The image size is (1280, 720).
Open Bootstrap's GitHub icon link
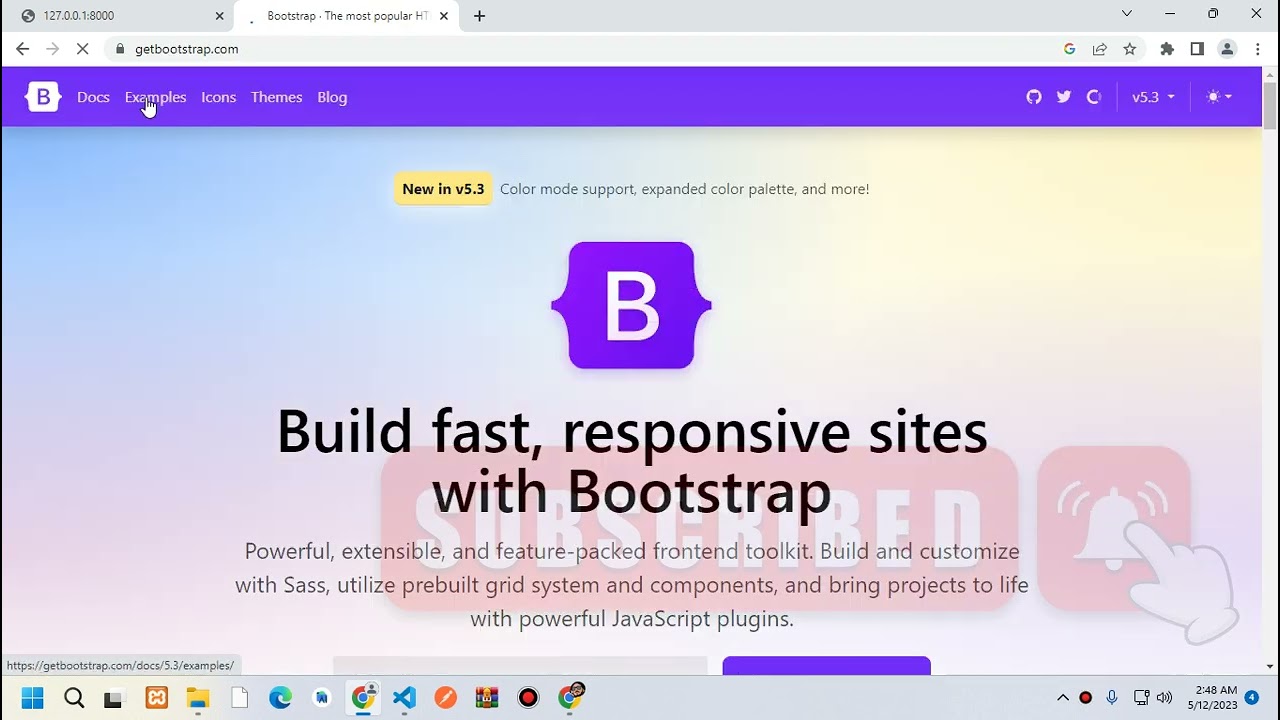click(x=1034, y=97)
